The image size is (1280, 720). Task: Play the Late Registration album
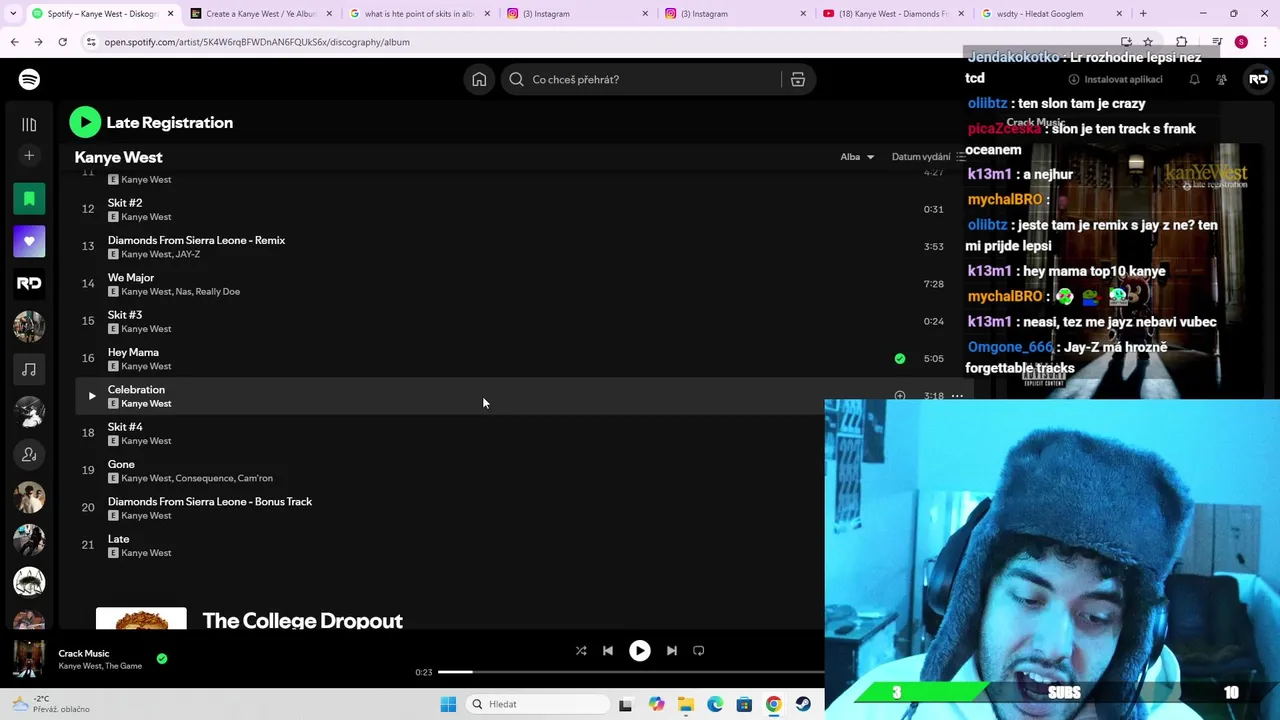coord(85,122)
